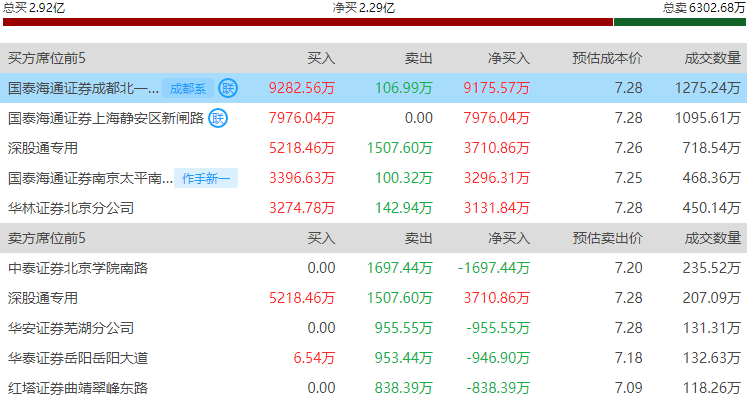This screenshot has height=397, width=747.
Task: Click 净买入 header in buyer table
Action: (509, 58)
